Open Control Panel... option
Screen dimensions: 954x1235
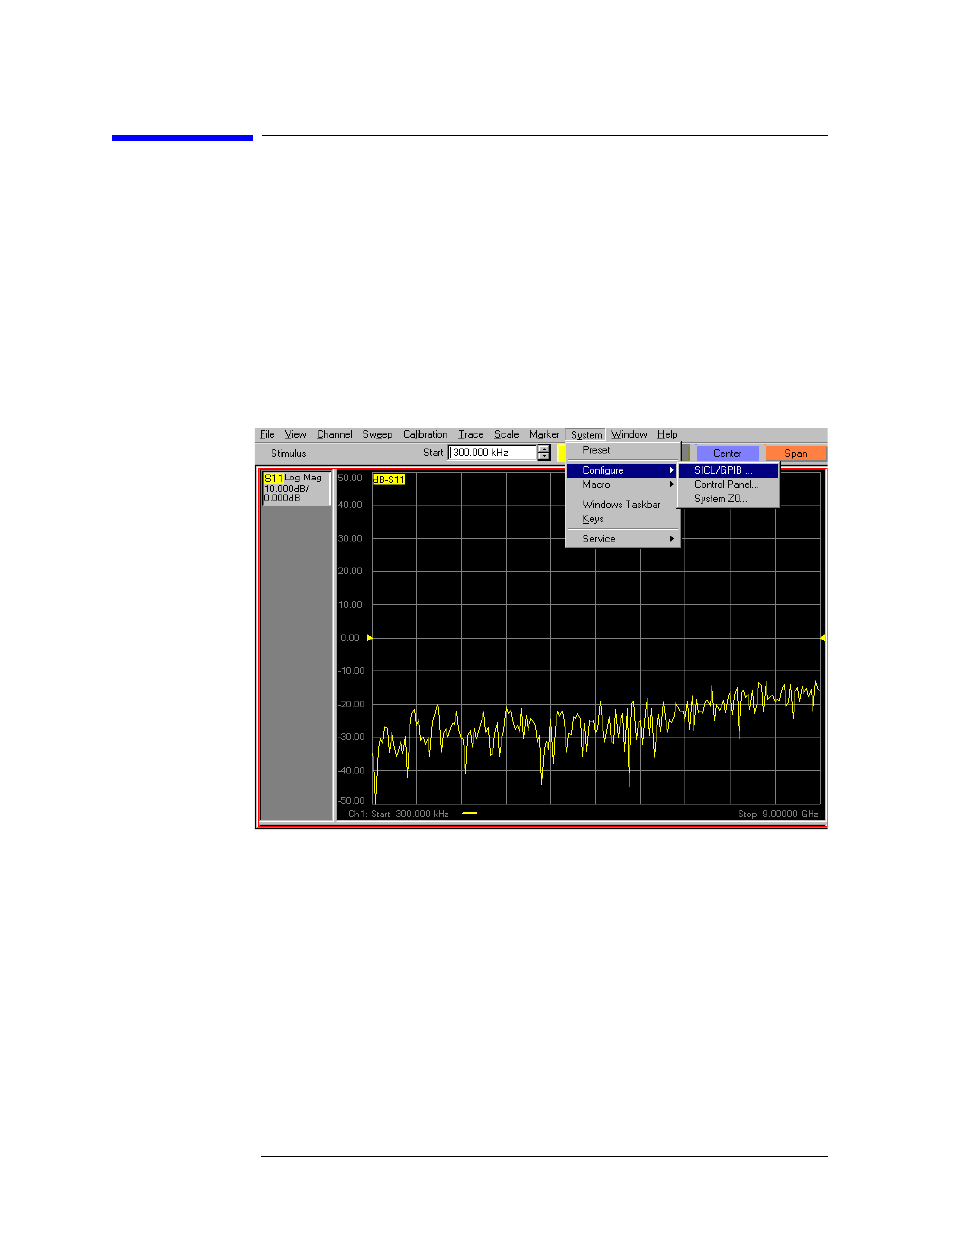pyautogui.click(x=728, y=484)
